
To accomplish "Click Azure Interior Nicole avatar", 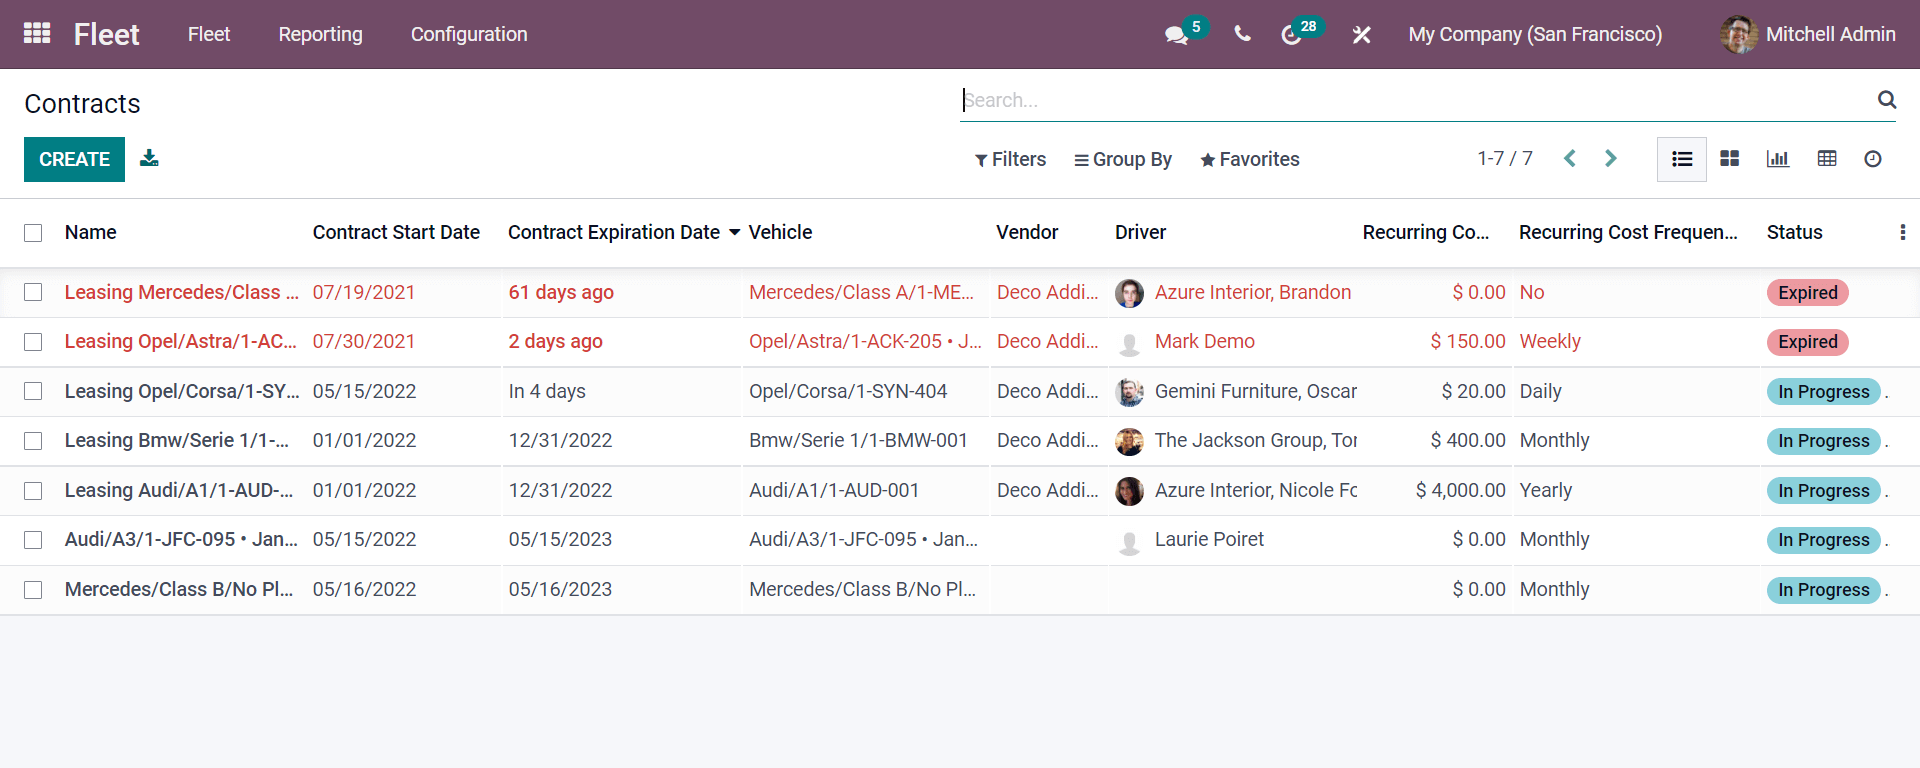I will pos(1129,491).
